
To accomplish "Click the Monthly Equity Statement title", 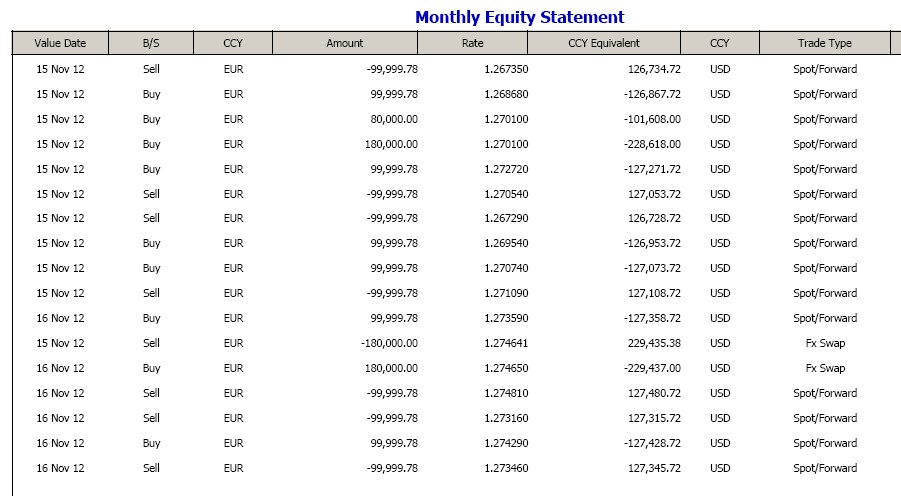I will coord(519,17).
